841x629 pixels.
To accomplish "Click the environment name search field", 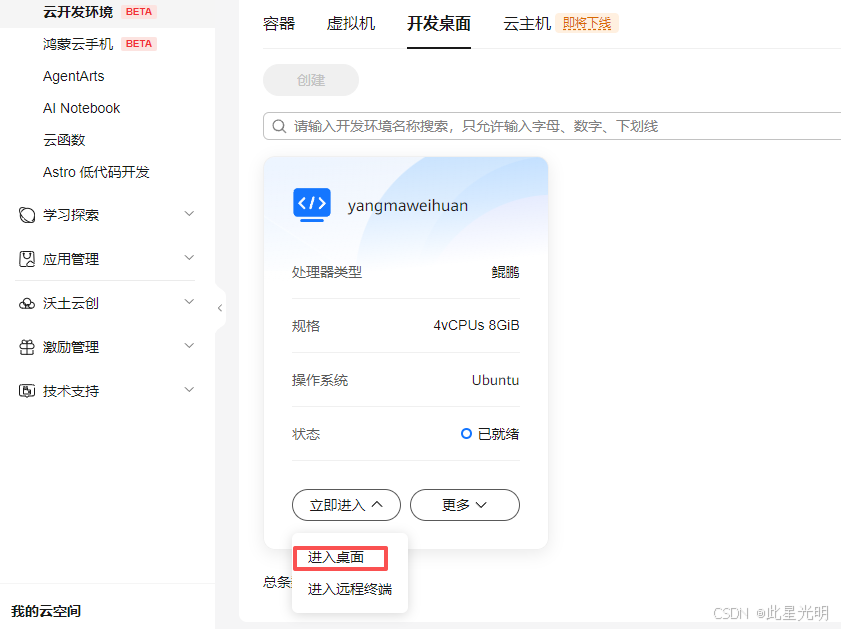I will tap(551, 127).
